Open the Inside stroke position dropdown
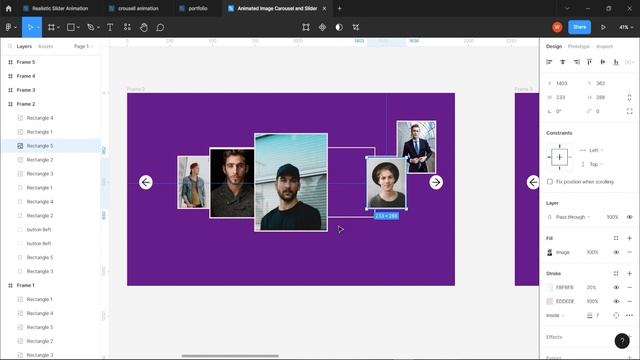 [x=555, y=315]
